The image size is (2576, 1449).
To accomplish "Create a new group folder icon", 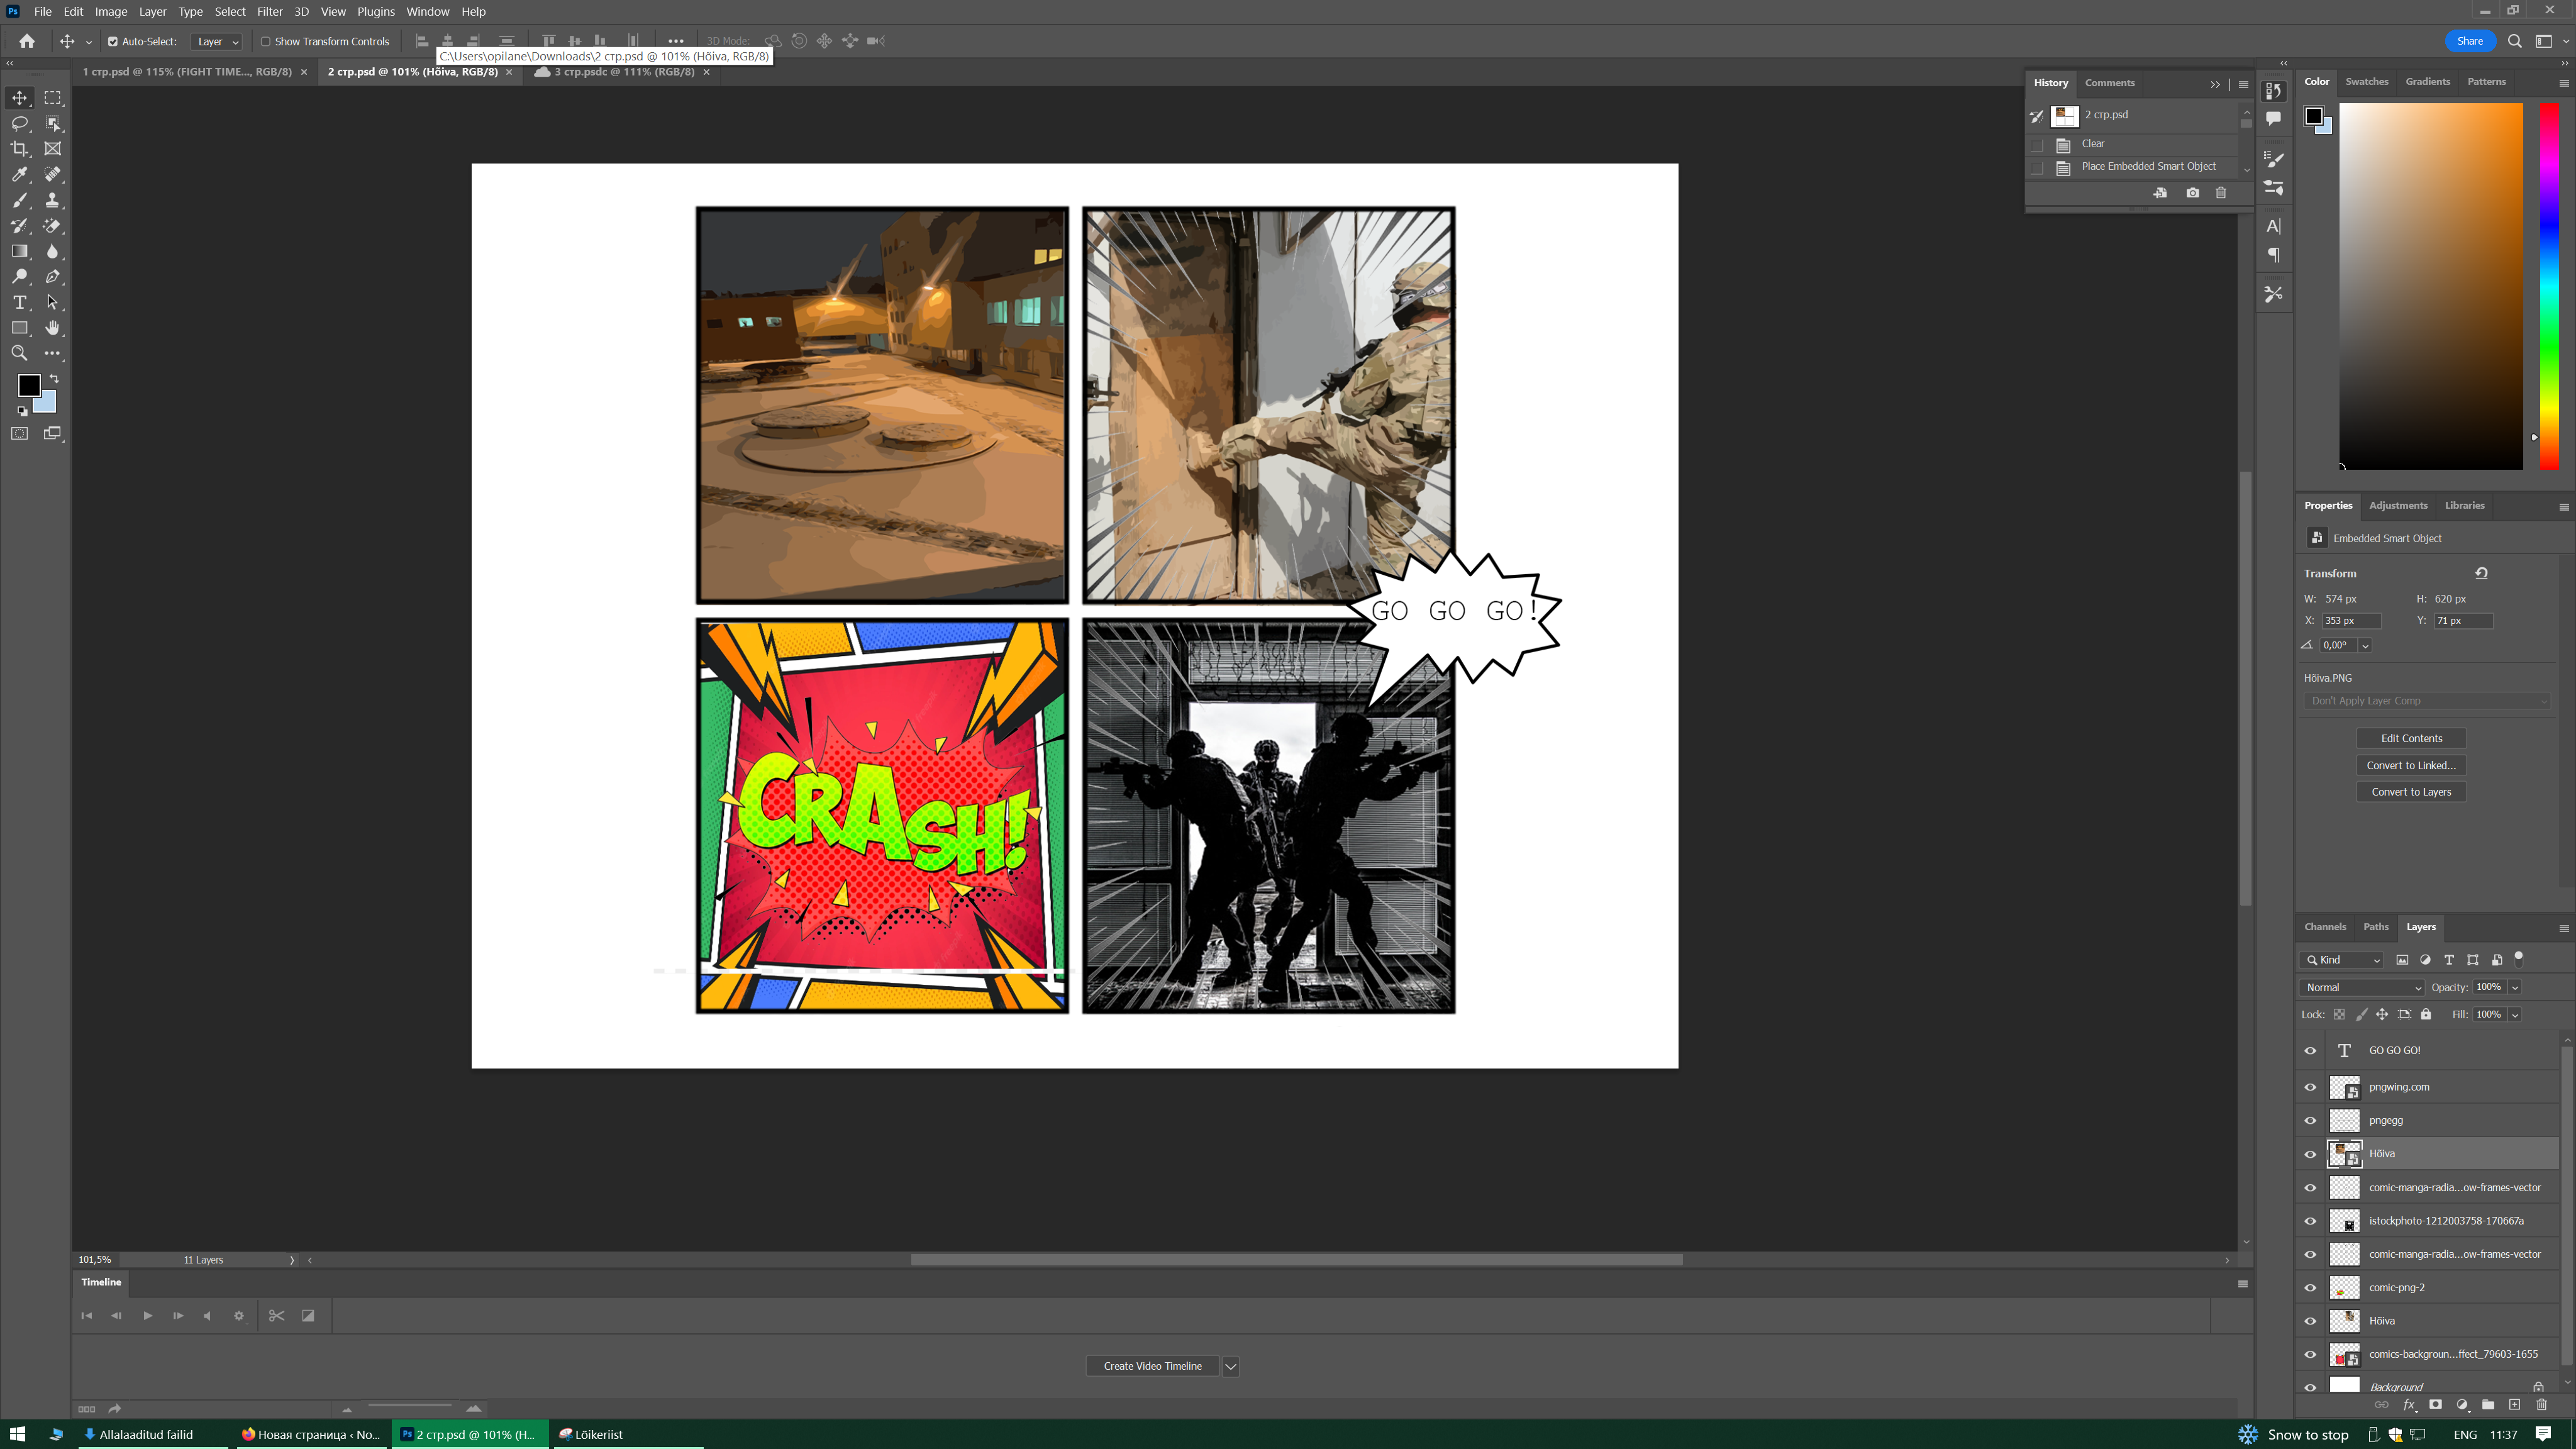I will (x=2488, y=1405).
